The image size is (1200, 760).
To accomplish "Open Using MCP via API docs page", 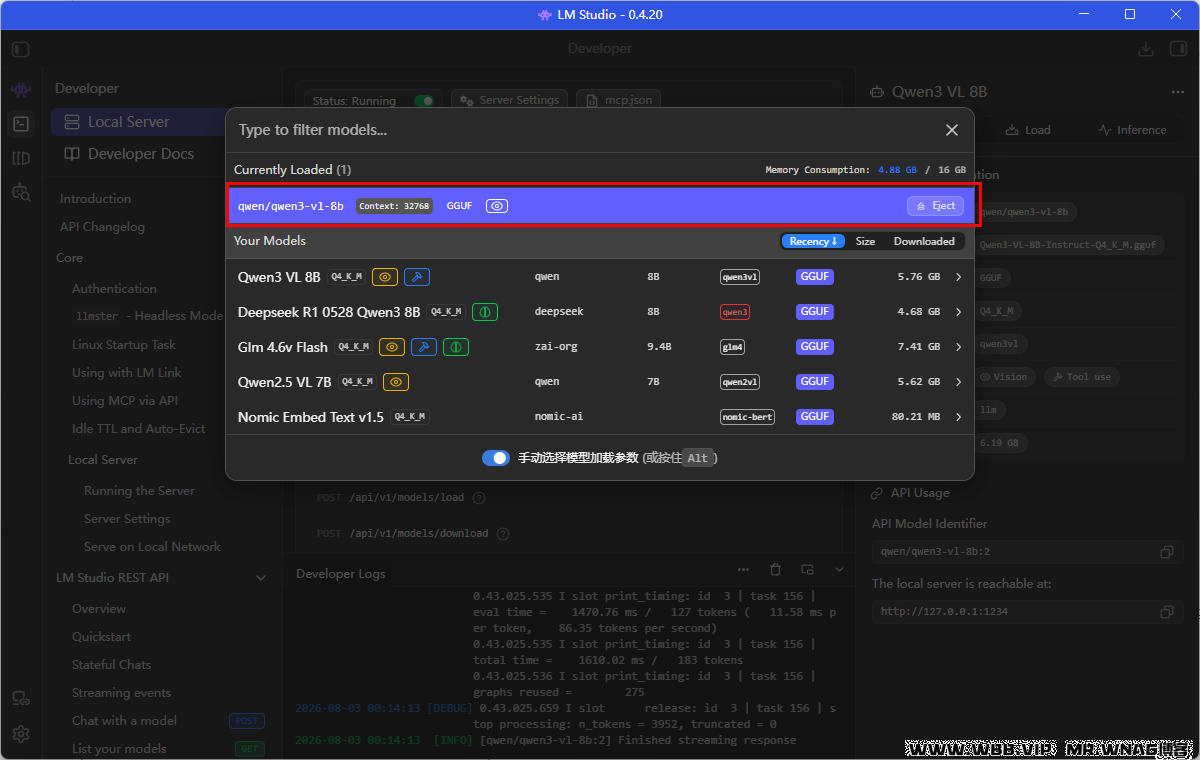I will click(125, 401).
